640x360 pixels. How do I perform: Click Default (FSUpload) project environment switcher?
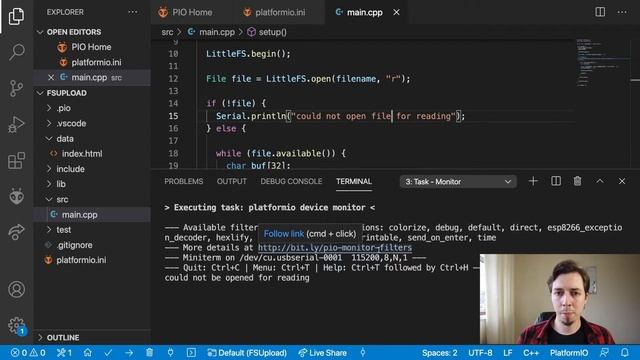(247, 353)
